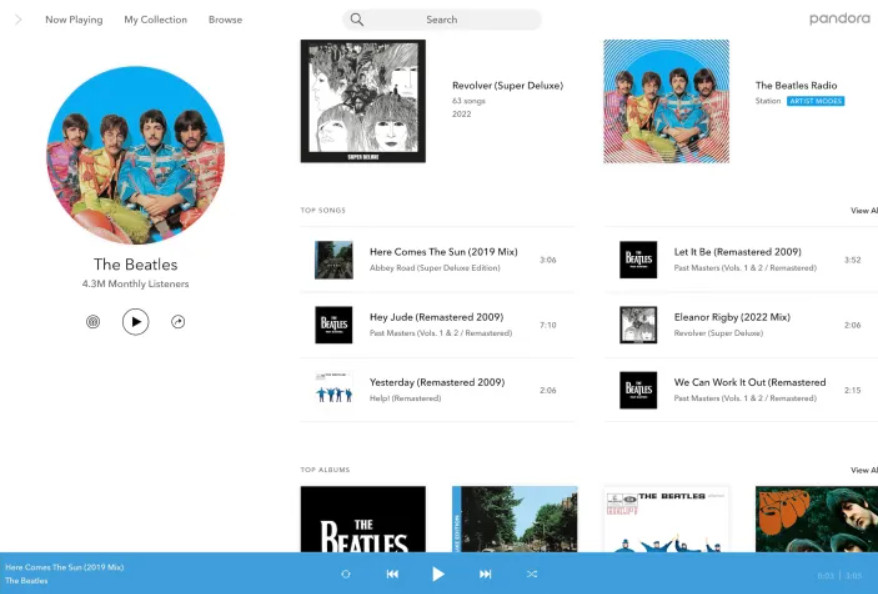Click The Beatles artist name heading
Screen dimensions: 878x594
pos(136,264)
